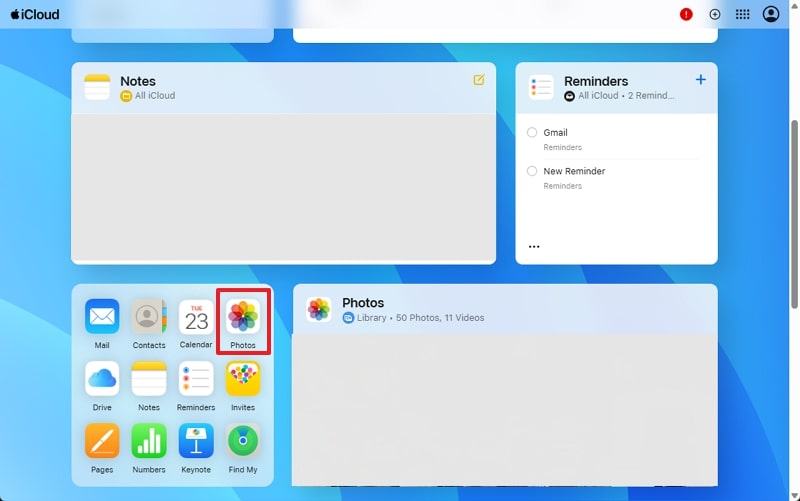Click Library 50 Photos, 11 Videos label
Image resolution: width=800 pixels, height=501 pixels.
click(x=413, y=317)
